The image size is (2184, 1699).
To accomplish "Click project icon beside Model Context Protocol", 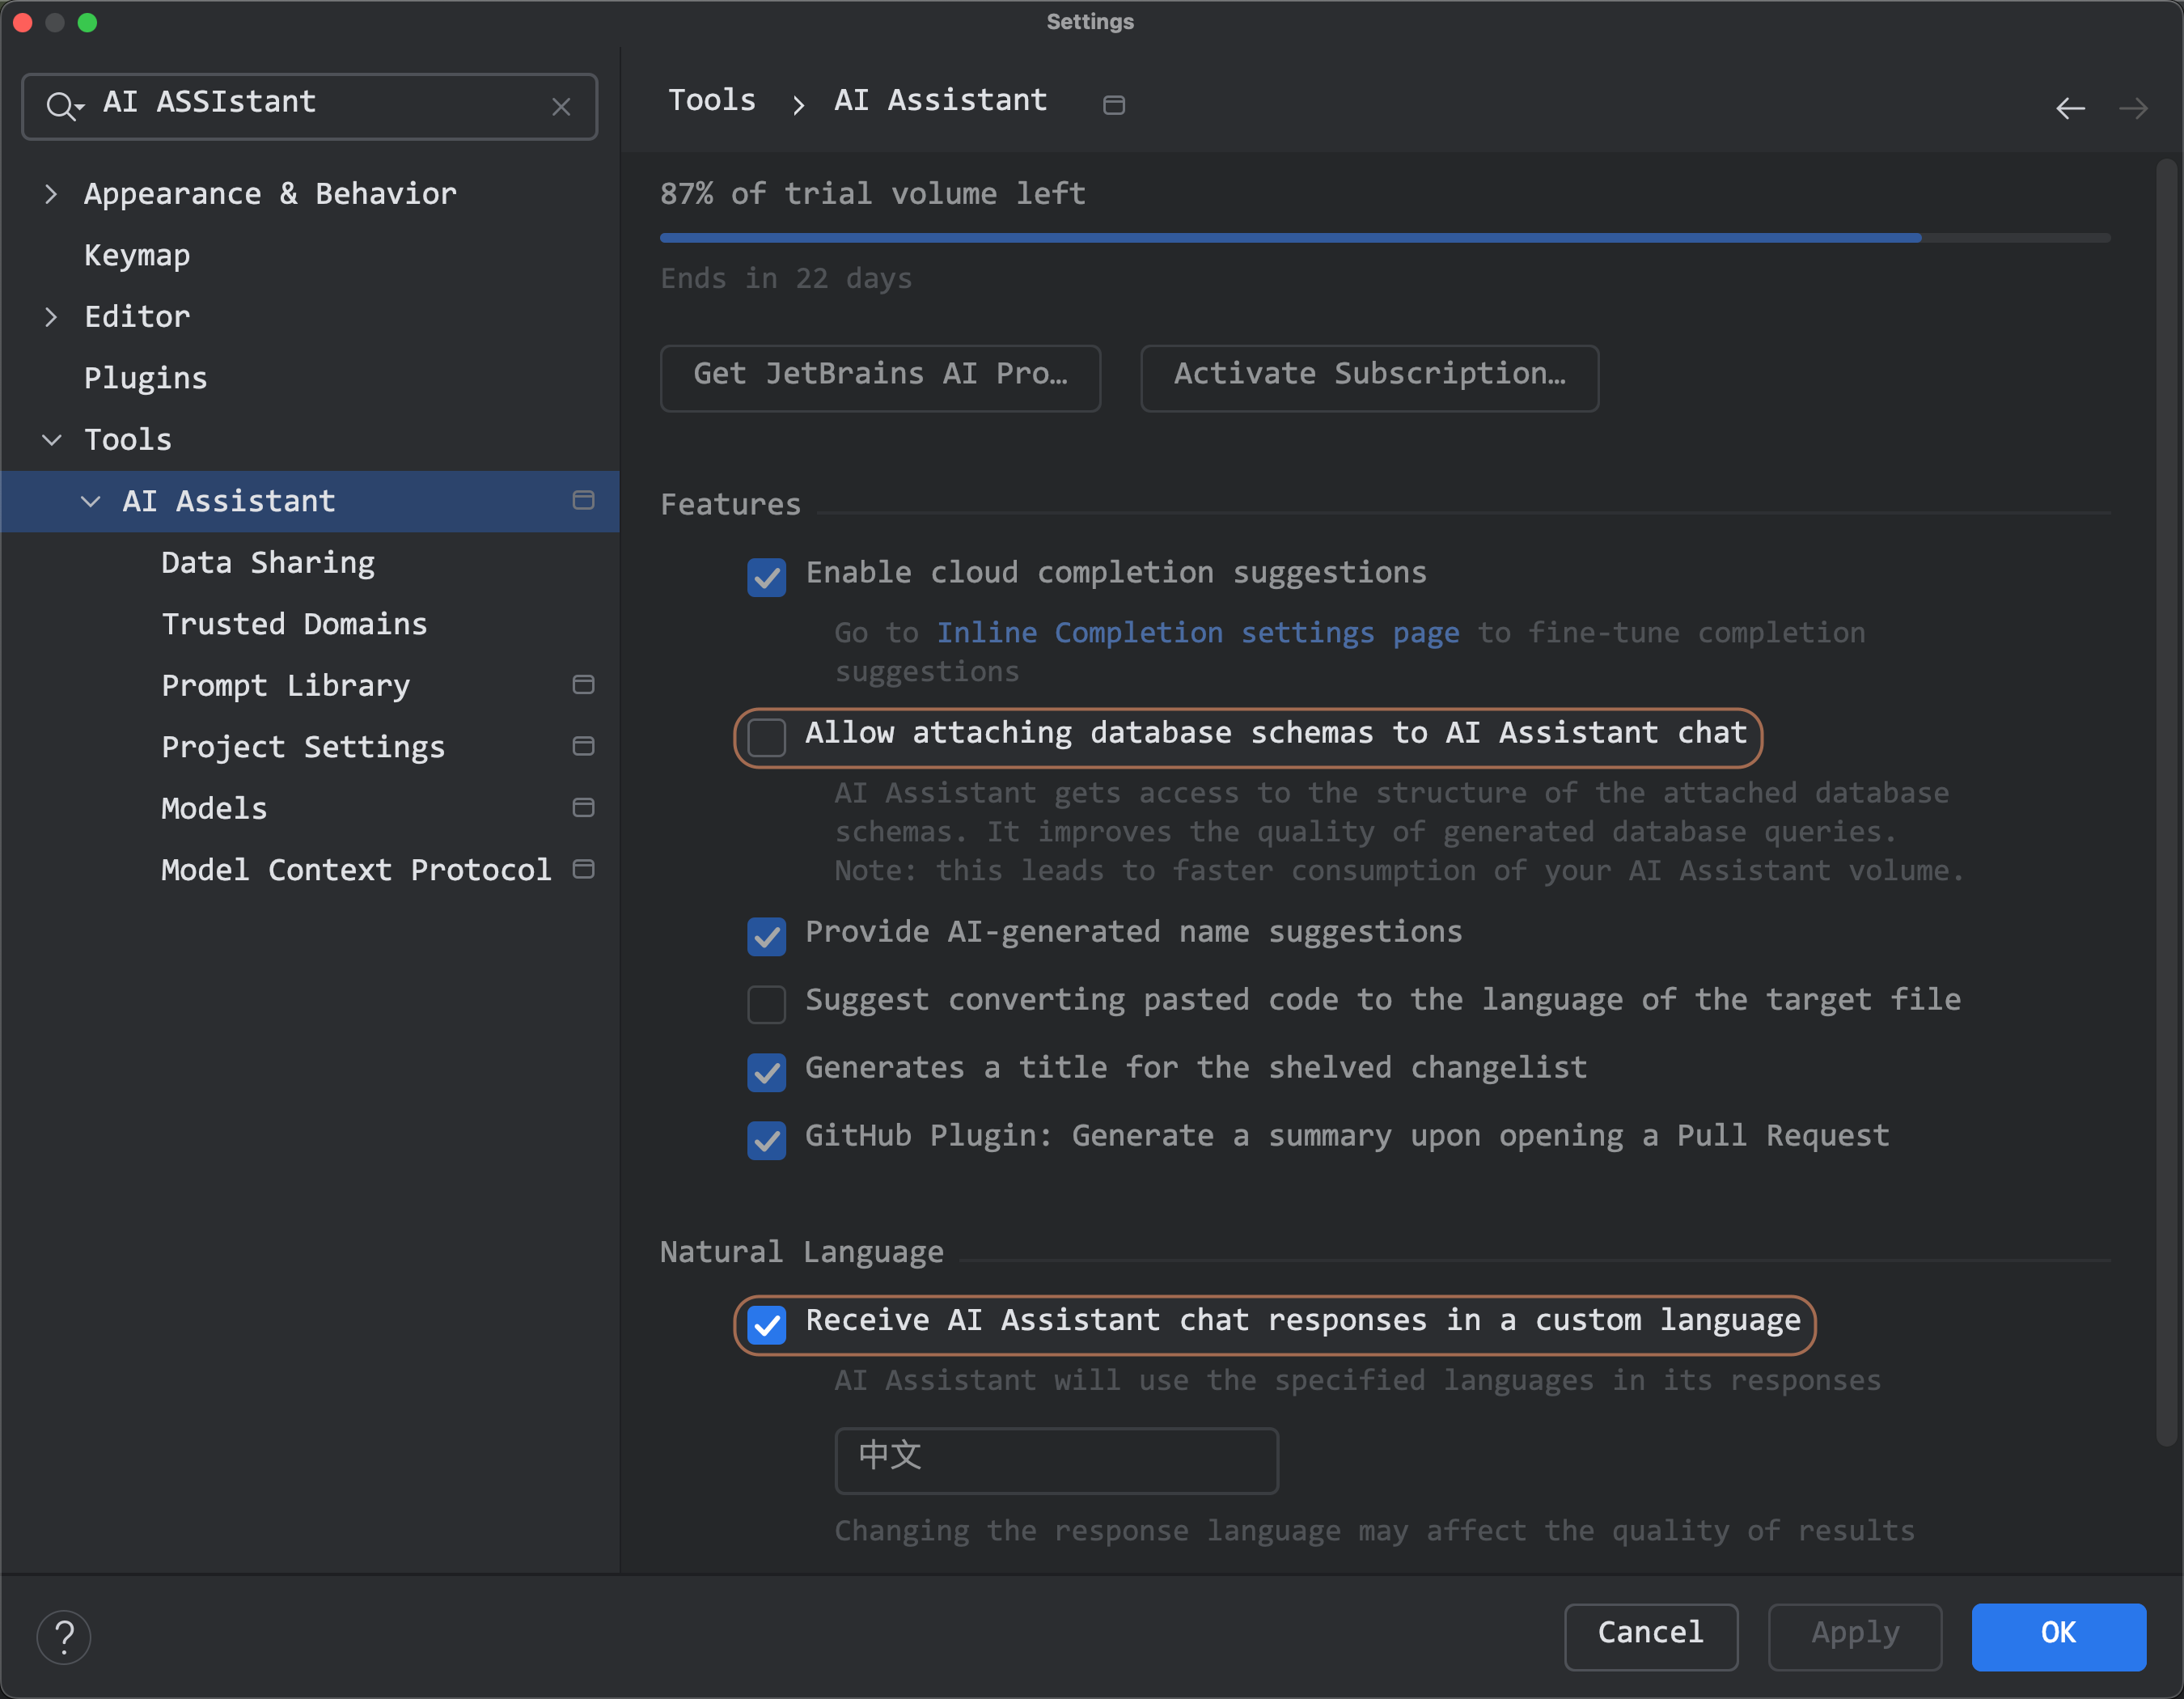I will (583, 869).
